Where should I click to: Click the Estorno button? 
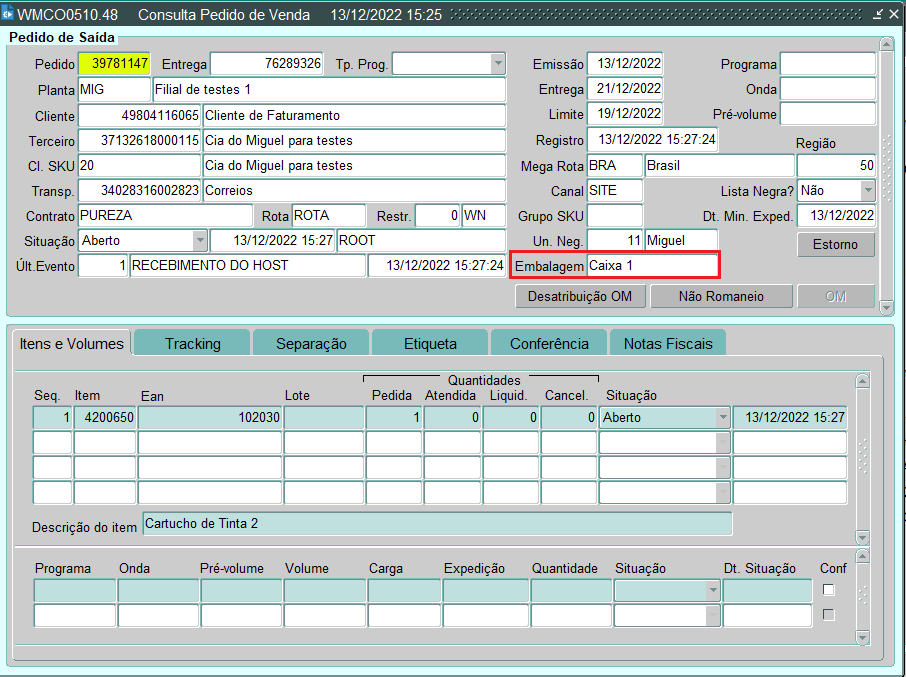click(x=836, y=244)
